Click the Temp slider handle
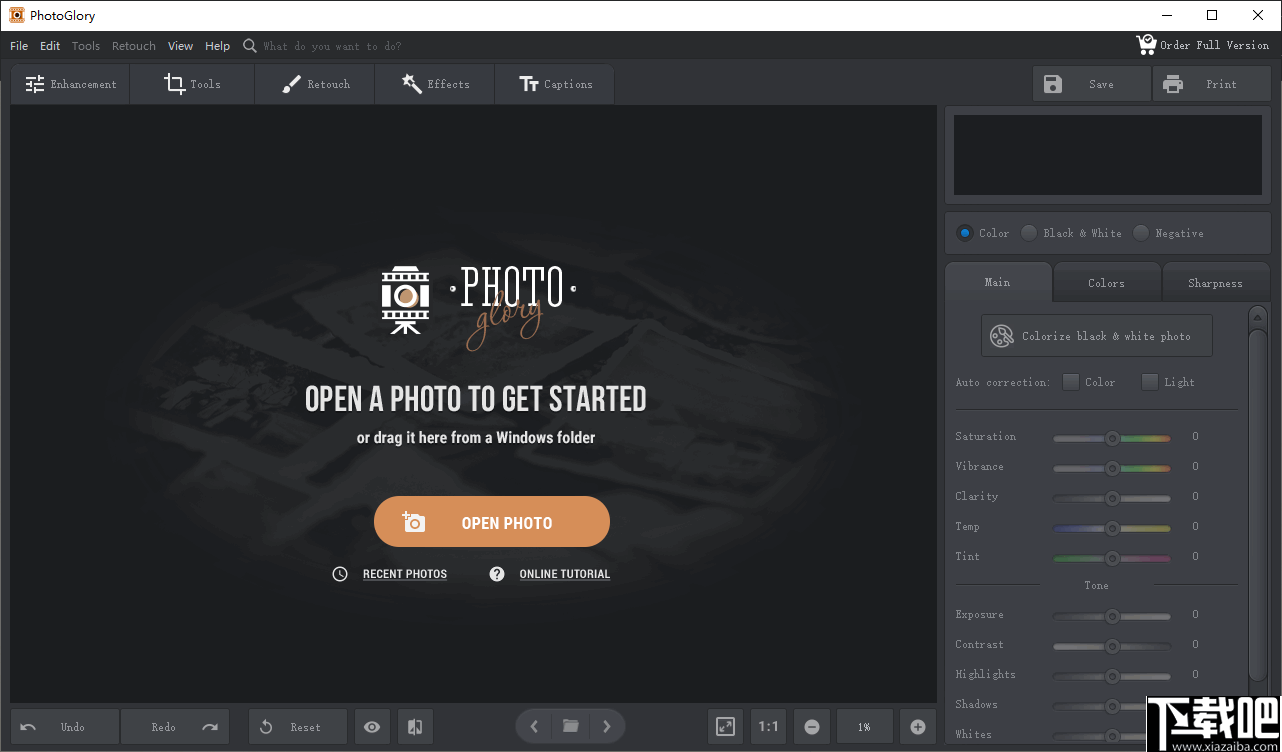Image resolution: width=1282 pixels, height=752 pixels. tap(1112, 528)
